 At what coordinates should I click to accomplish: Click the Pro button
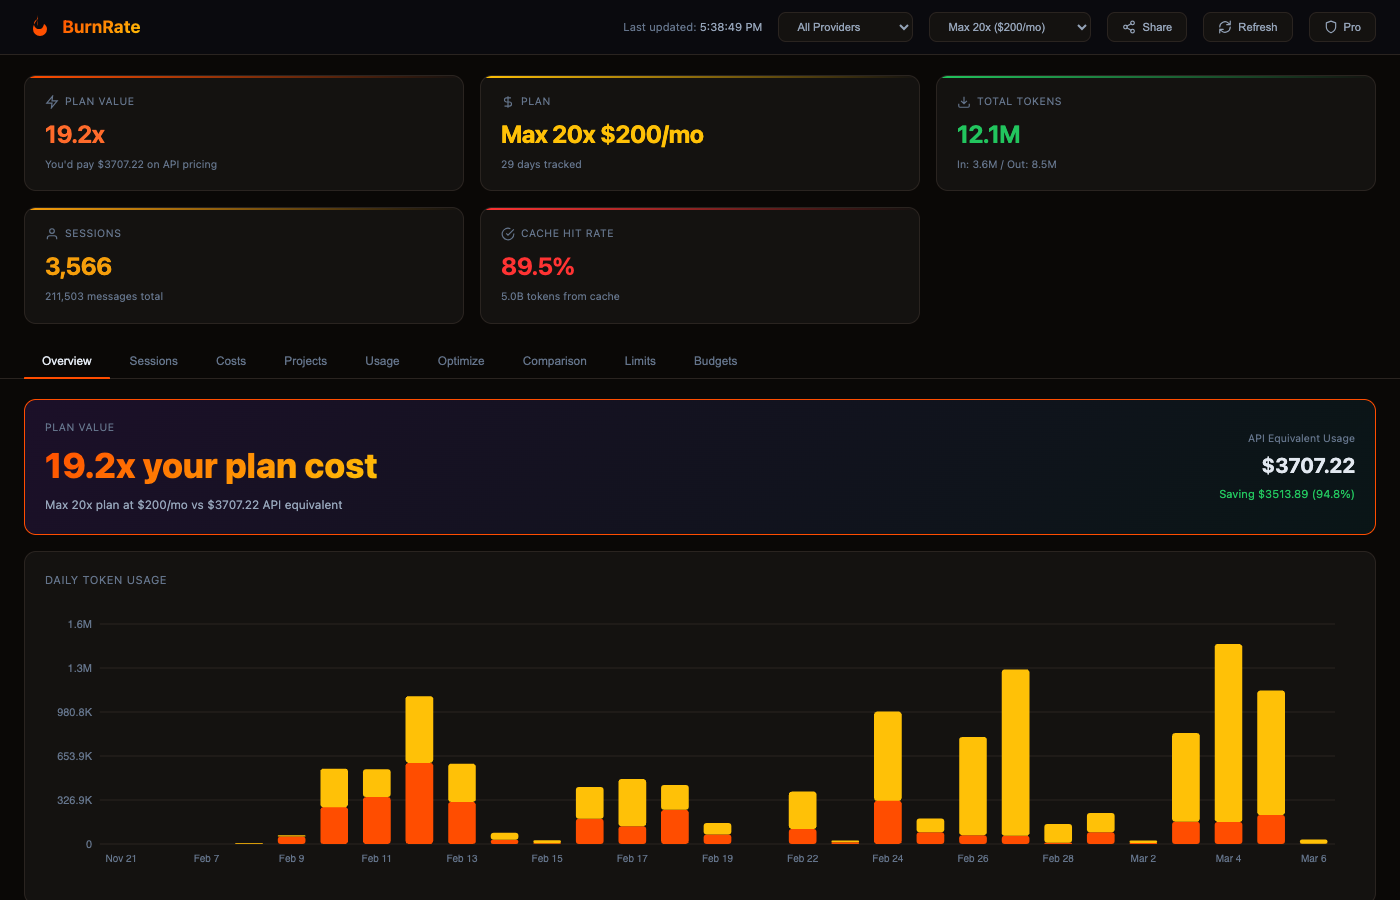(x=1341, y=27)
